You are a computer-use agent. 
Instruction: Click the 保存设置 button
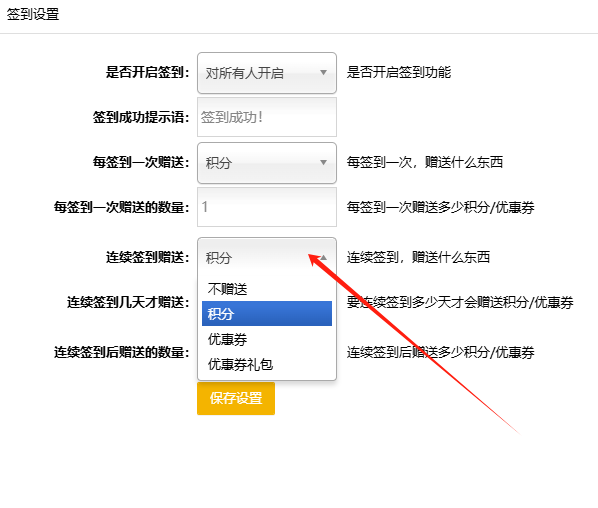(x=236, y=398)
